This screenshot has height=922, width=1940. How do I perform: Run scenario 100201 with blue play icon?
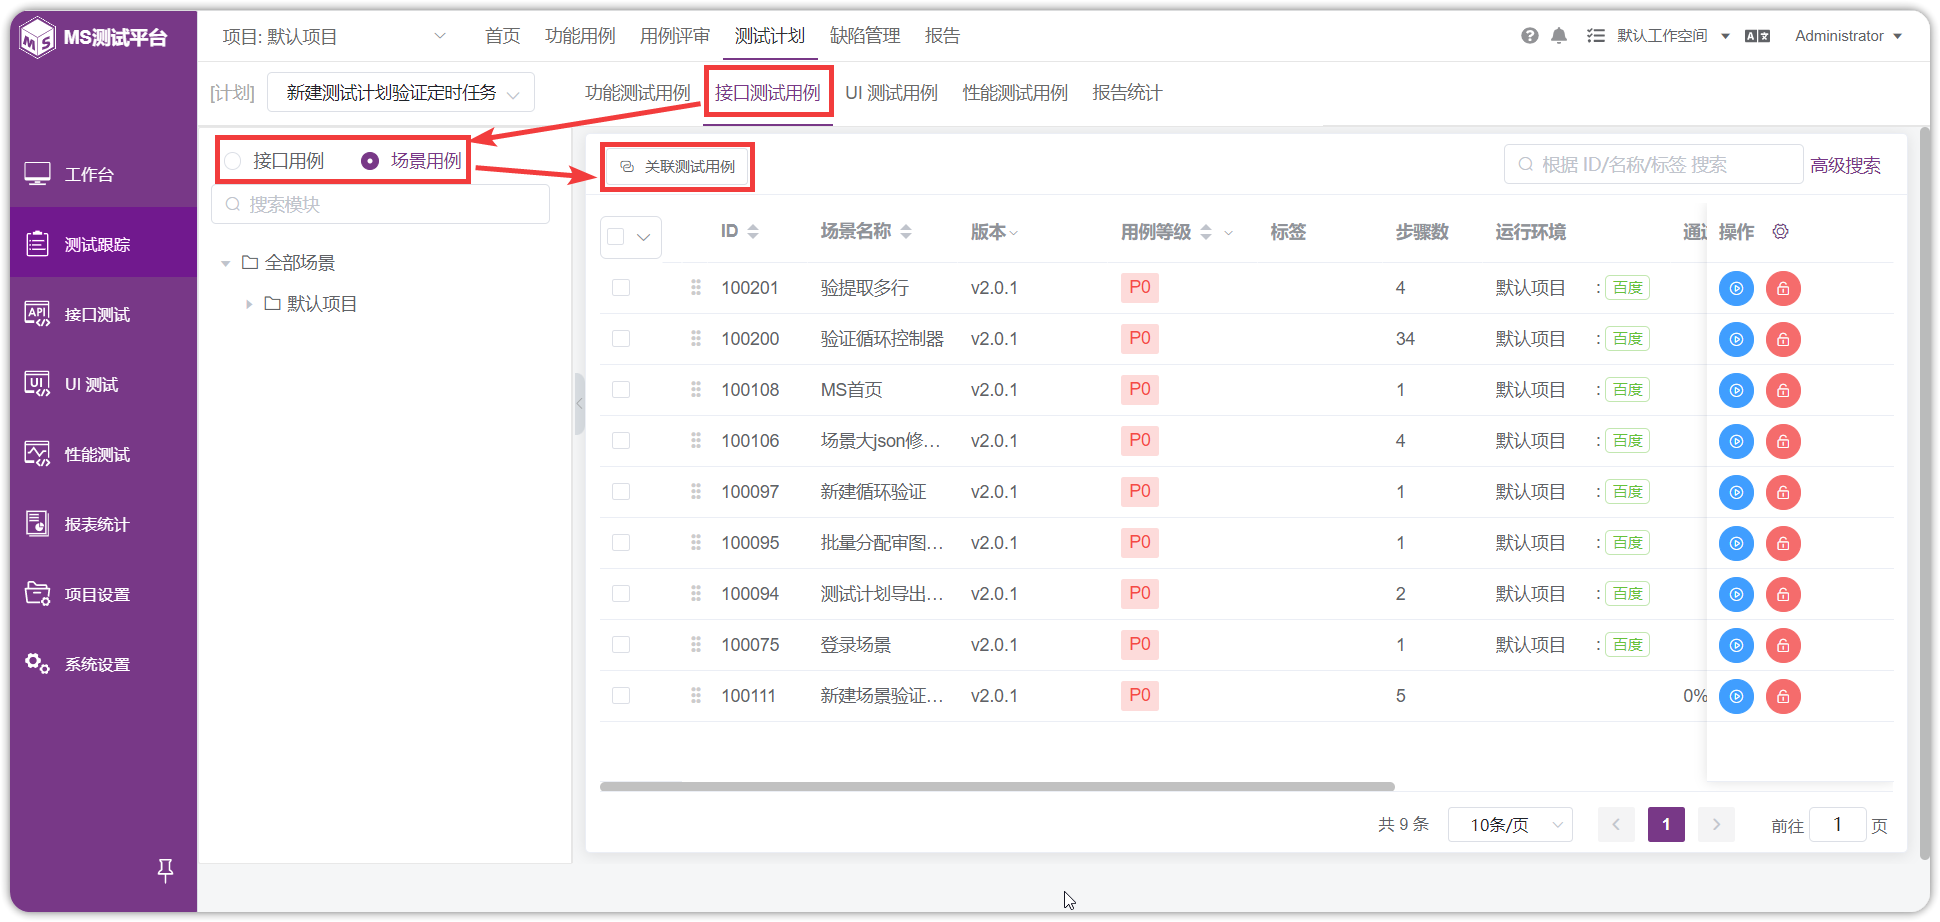pos(1737,288)
